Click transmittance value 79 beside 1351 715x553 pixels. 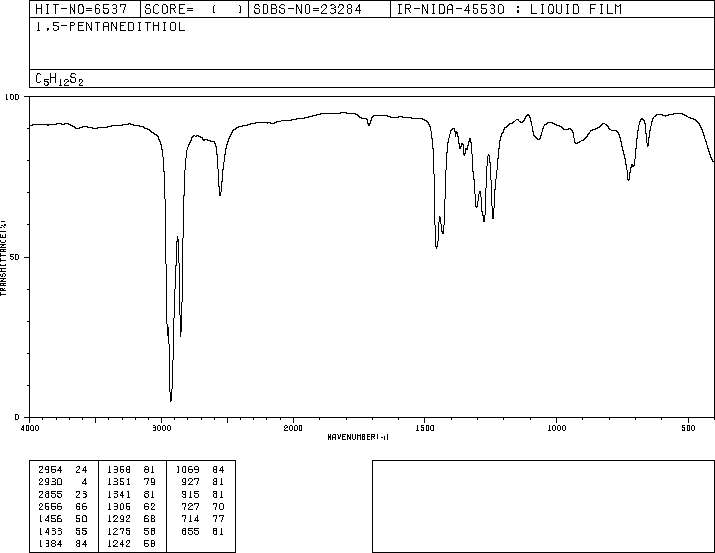tap(150, 482)
